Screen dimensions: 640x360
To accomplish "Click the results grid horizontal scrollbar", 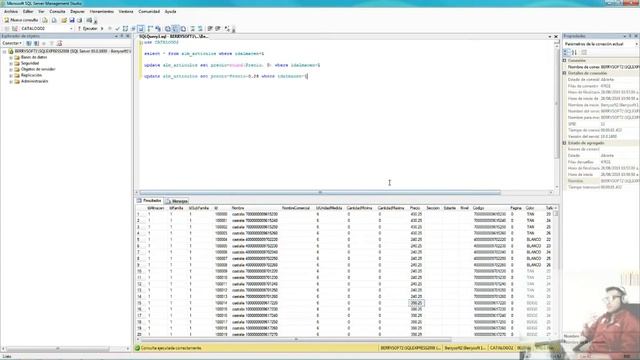I will point(295,339).
